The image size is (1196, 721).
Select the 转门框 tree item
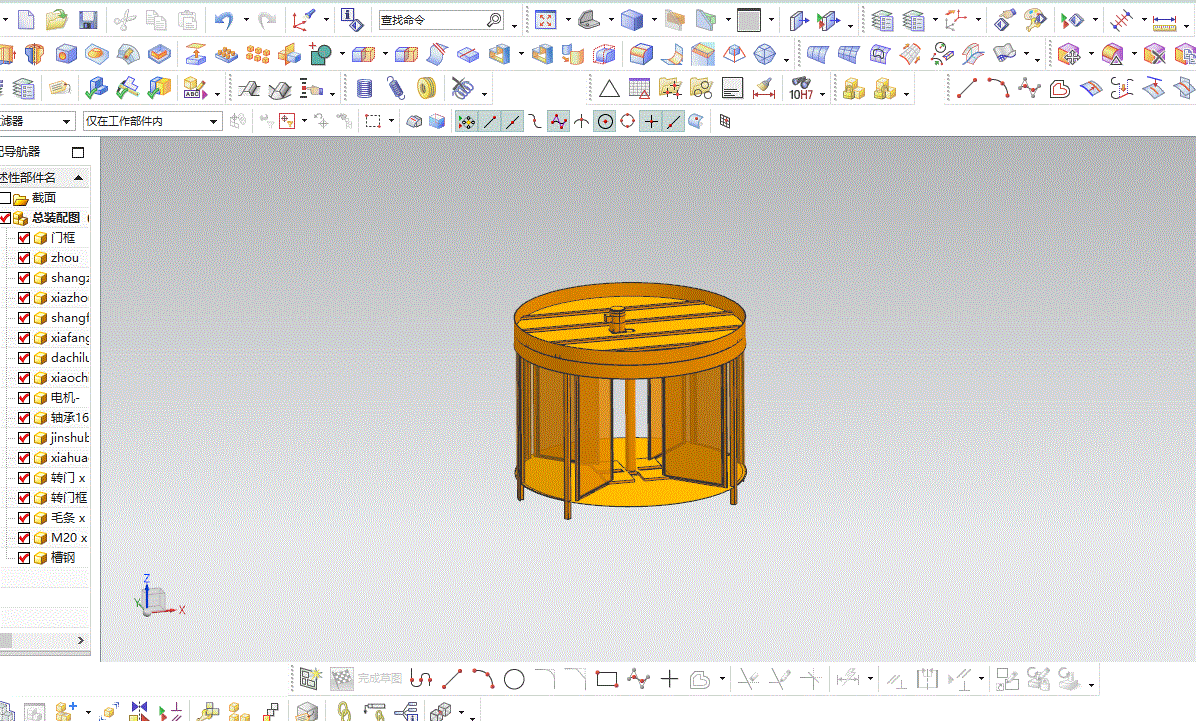tap(69, 497)
